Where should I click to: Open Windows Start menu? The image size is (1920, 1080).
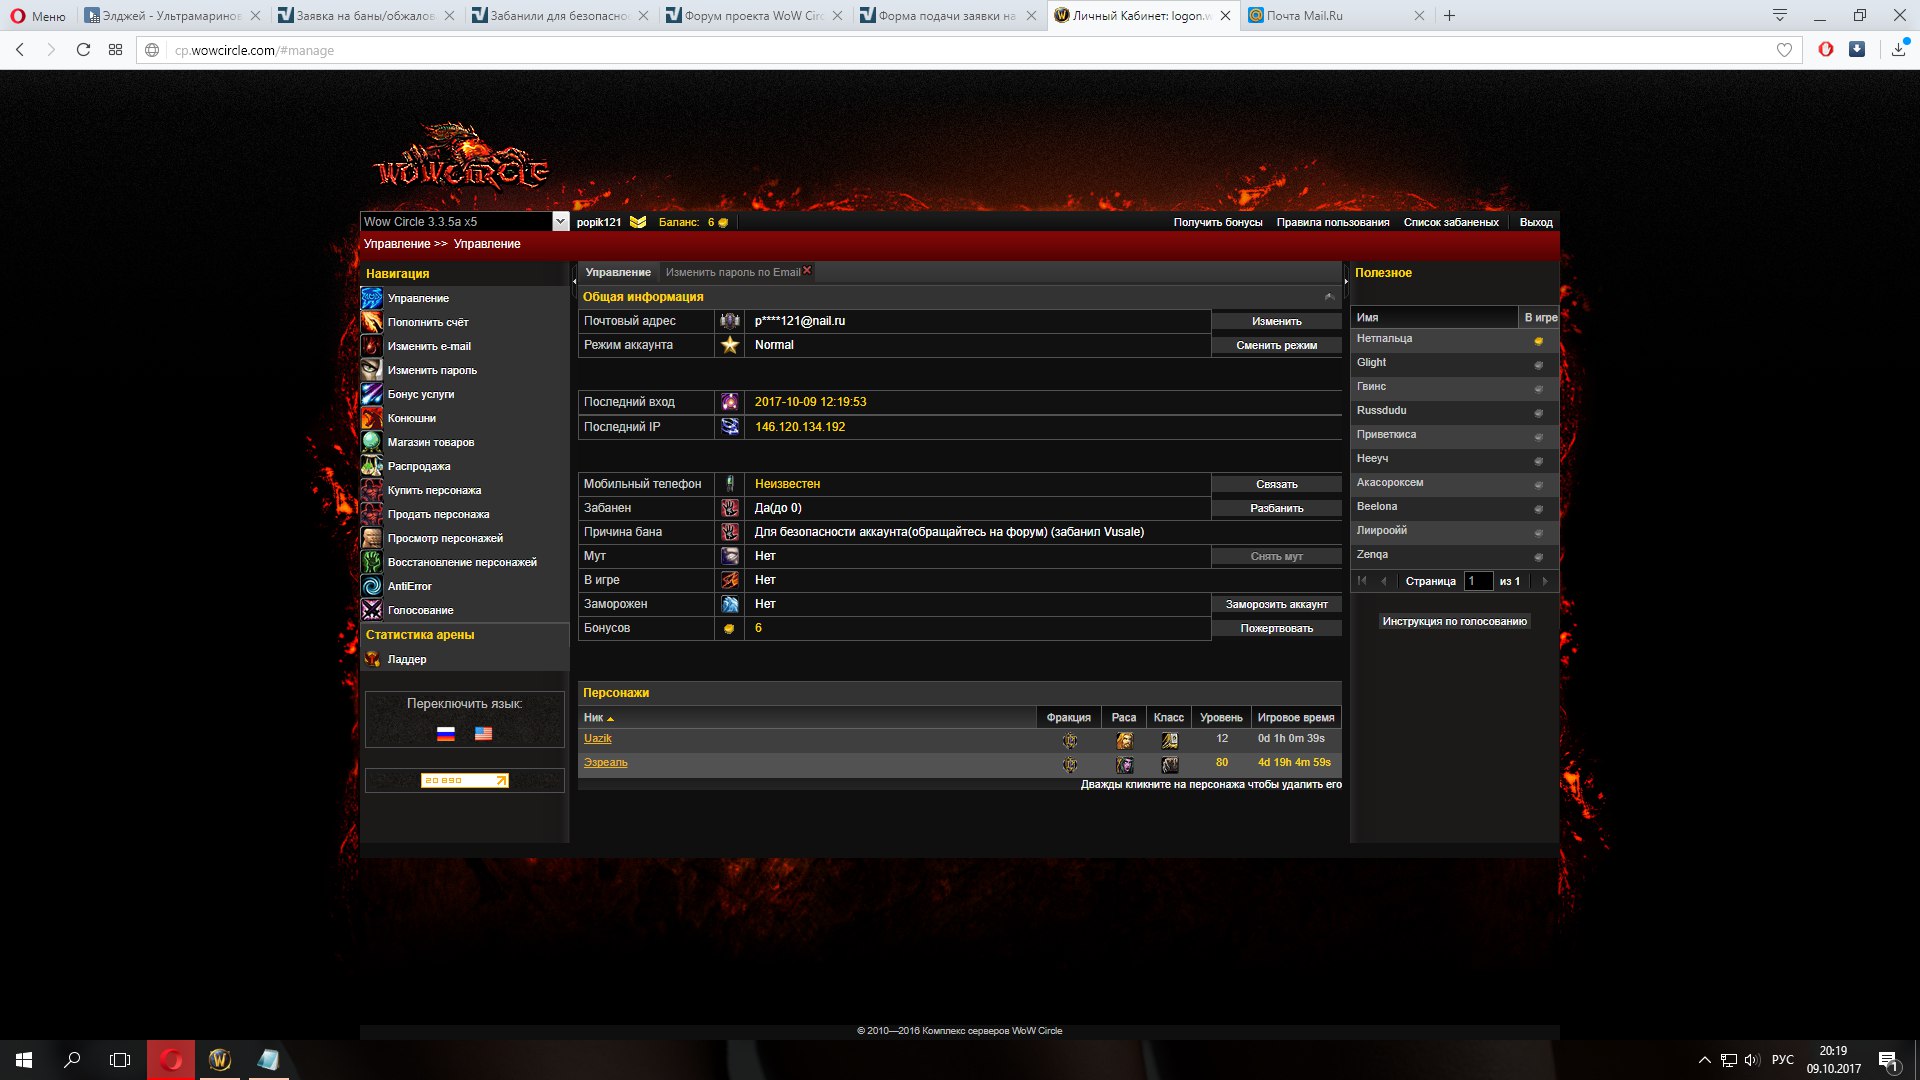coord(24,1060)
